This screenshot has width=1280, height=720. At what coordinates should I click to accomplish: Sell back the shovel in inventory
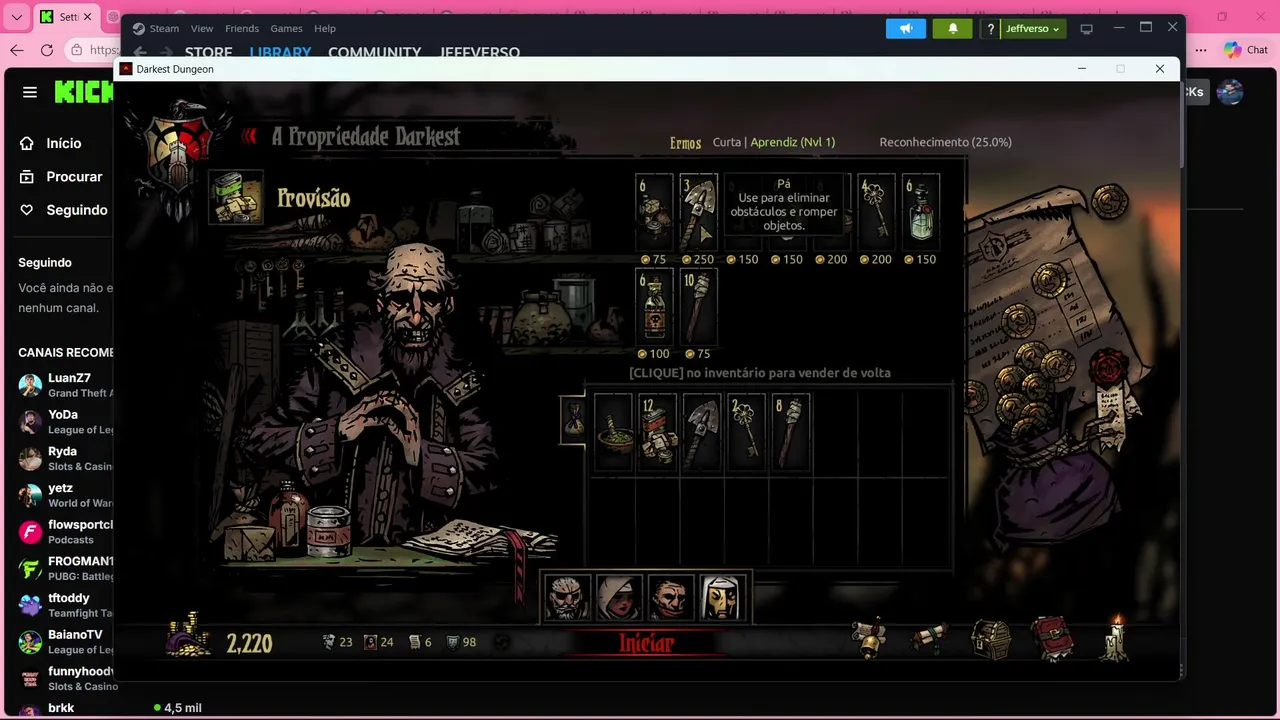pyautogui.click(x=702, y=432)
